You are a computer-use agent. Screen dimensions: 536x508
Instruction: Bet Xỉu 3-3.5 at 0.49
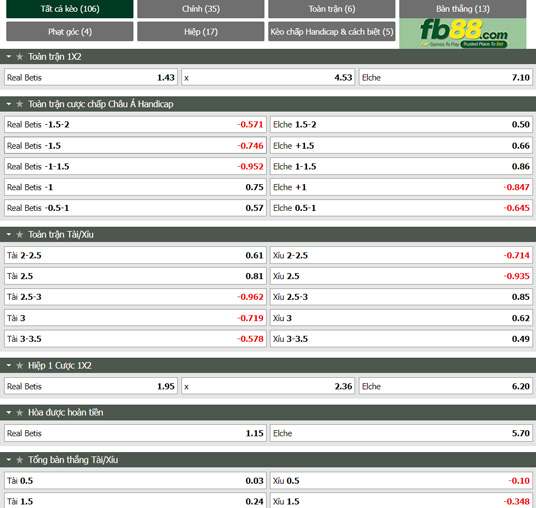[401, 339]
